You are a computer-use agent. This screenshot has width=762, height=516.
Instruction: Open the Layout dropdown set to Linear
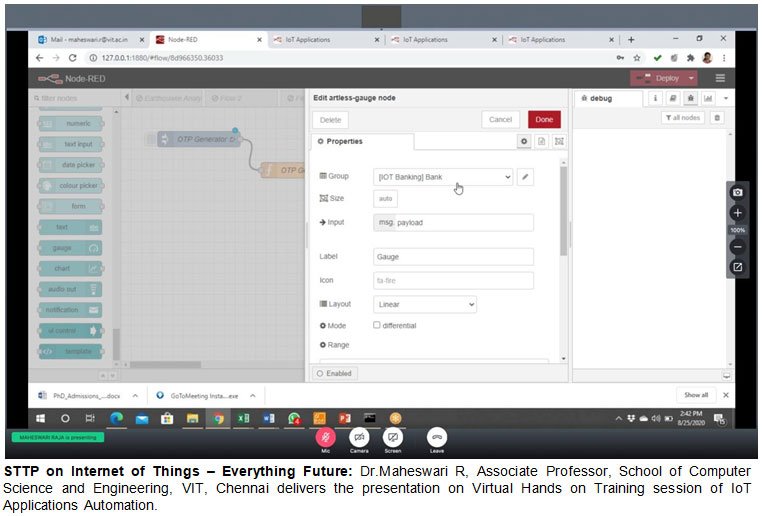pyautogui.click(x=424, y=304)
